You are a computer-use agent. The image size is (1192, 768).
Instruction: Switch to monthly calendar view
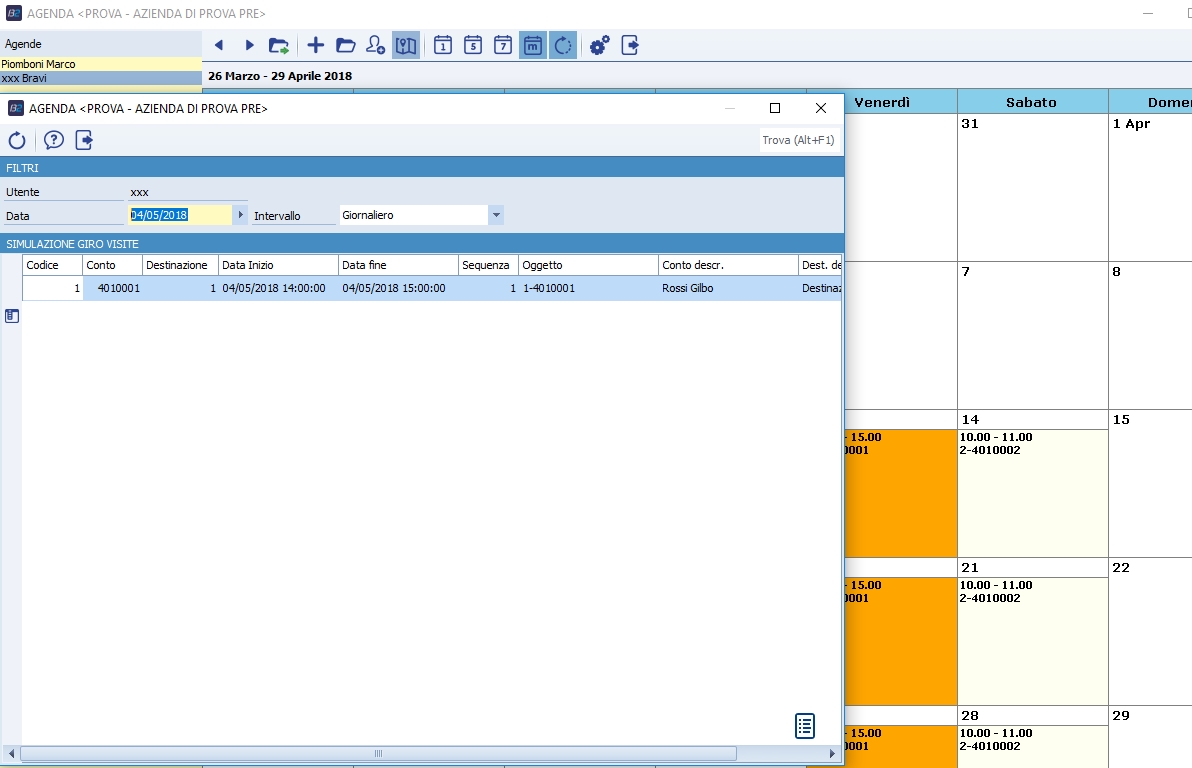[x=533, y=46]
